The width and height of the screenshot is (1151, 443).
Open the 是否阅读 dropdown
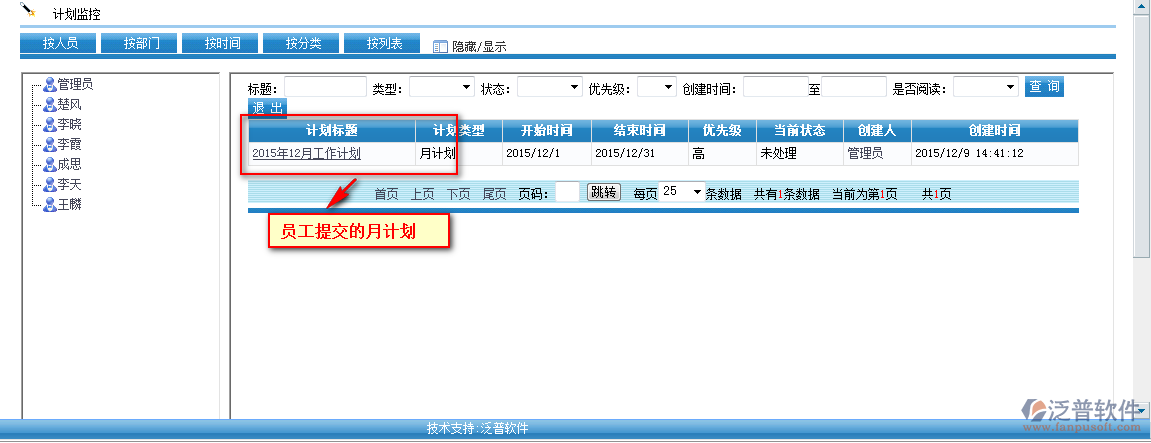[x=985, y=88]
